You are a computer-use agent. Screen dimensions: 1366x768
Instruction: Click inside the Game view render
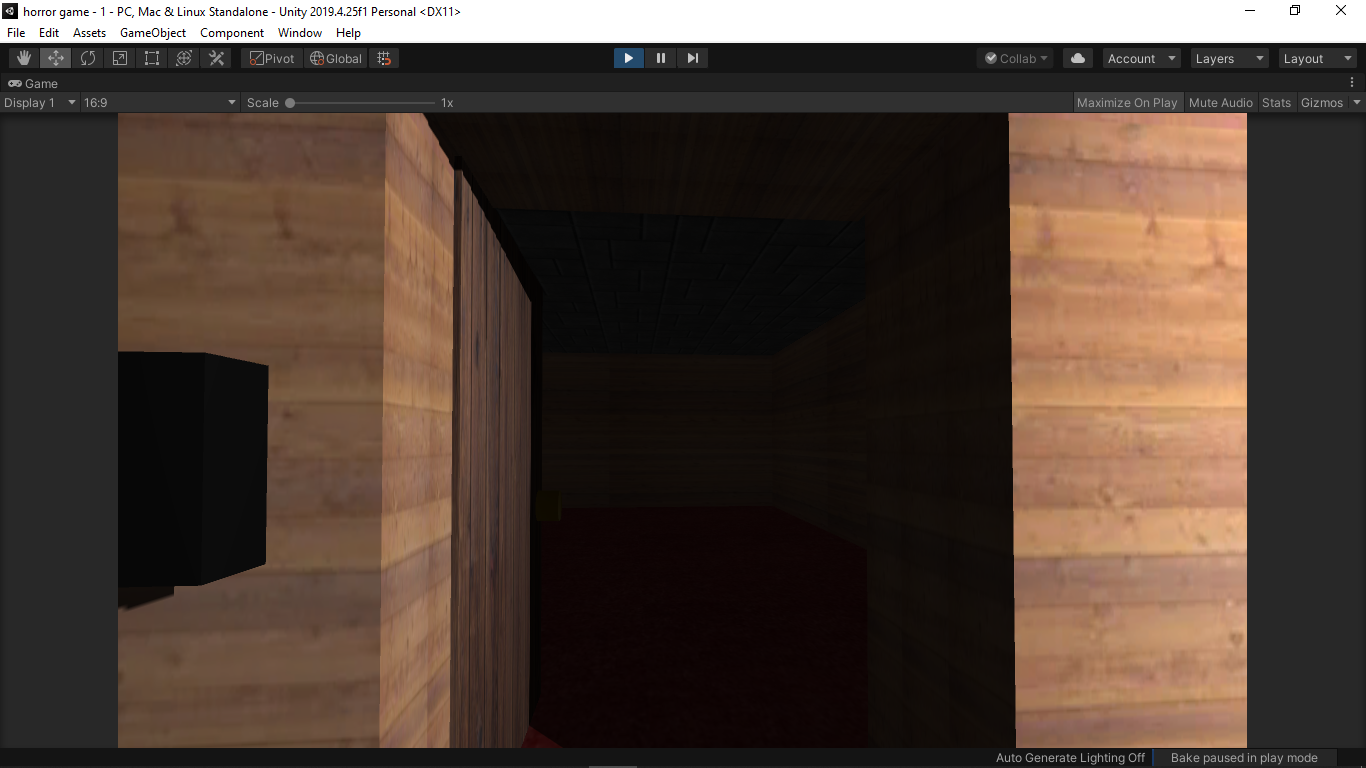click(x=682, y=430)
